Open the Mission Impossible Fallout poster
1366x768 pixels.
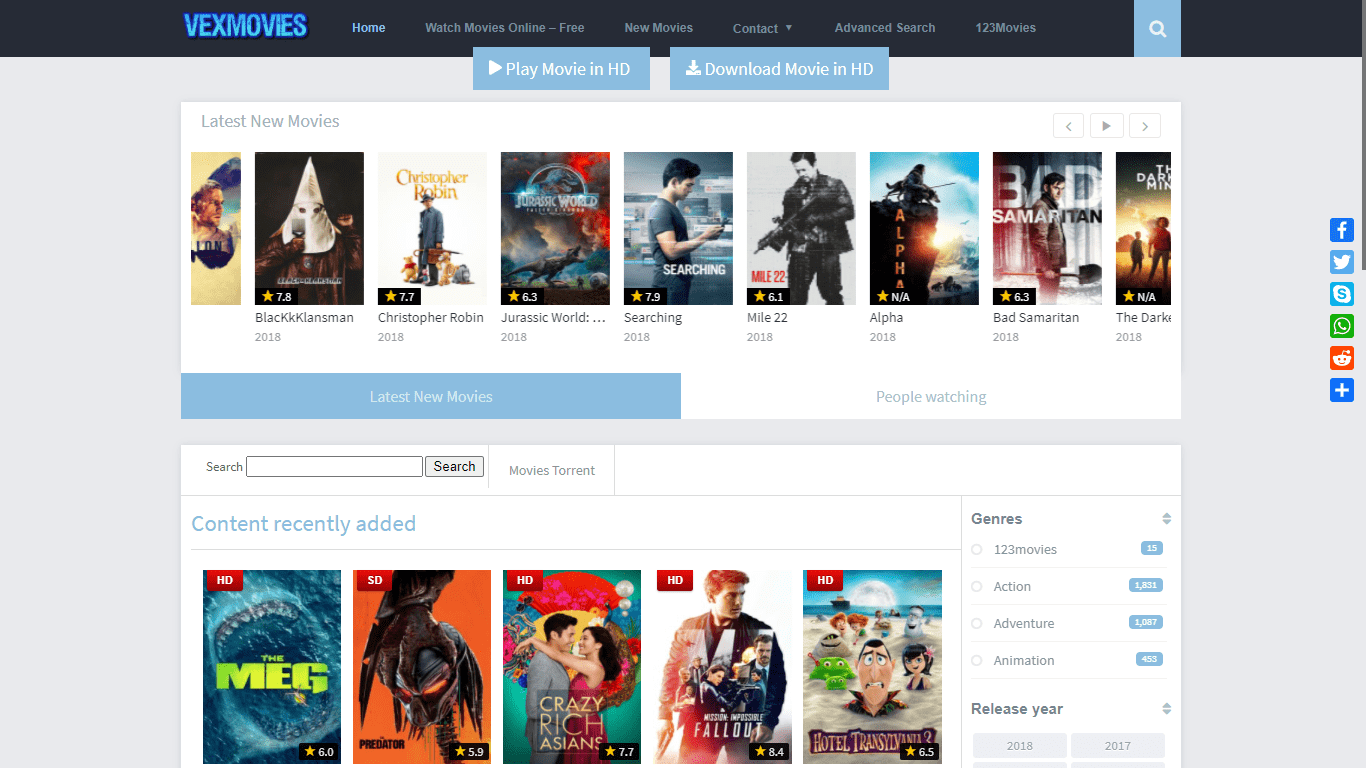click(x=722, y=667)
